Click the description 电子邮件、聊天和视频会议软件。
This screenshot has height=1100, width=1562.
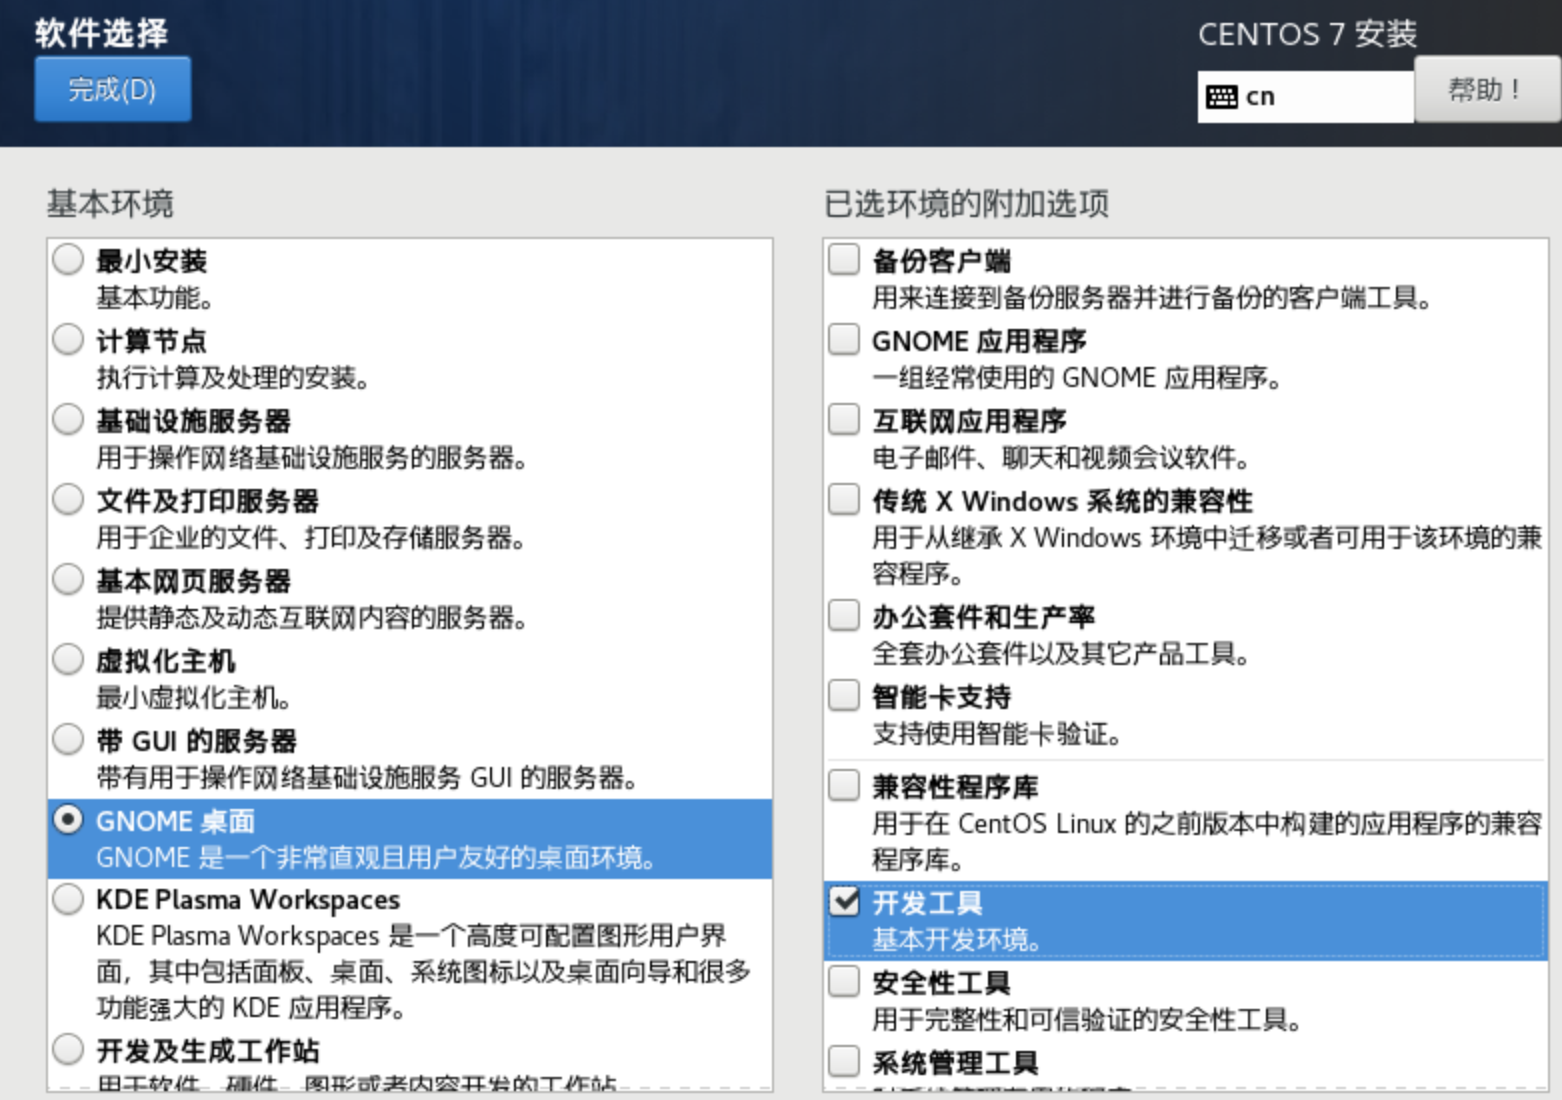[1062, 458]
